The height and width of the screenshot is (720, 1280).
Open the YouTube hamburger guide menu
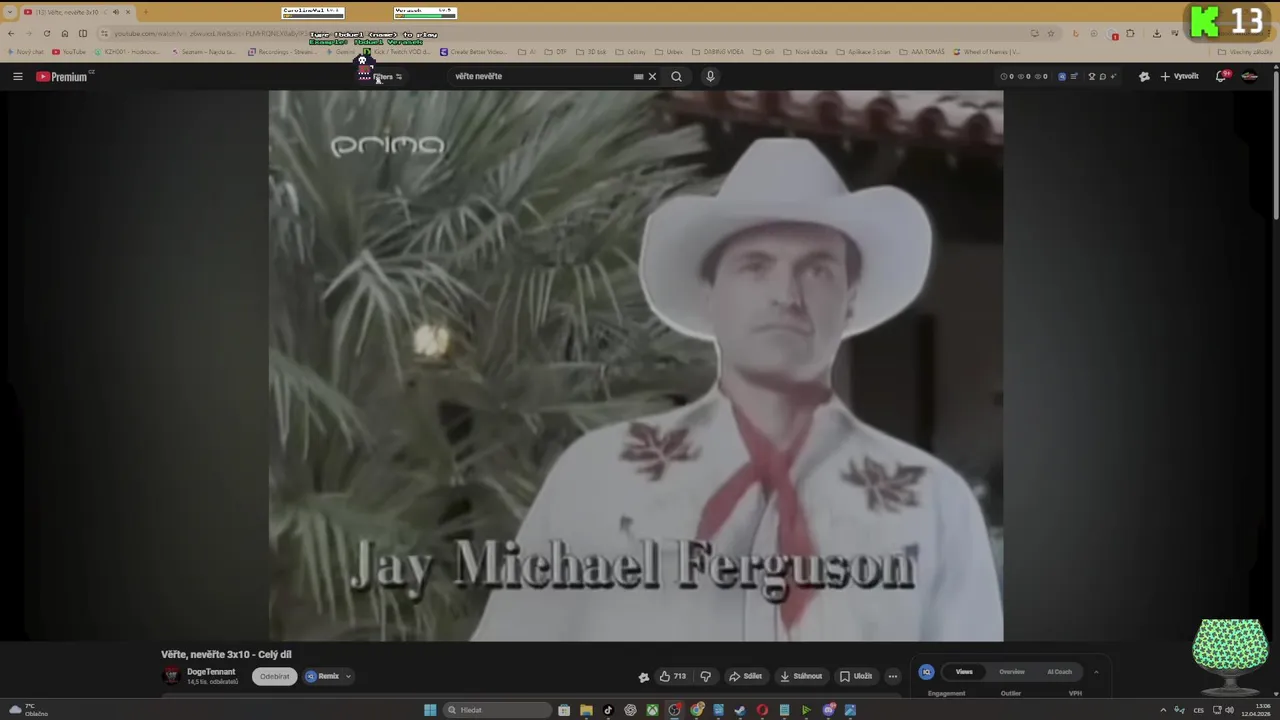(17, 76)
